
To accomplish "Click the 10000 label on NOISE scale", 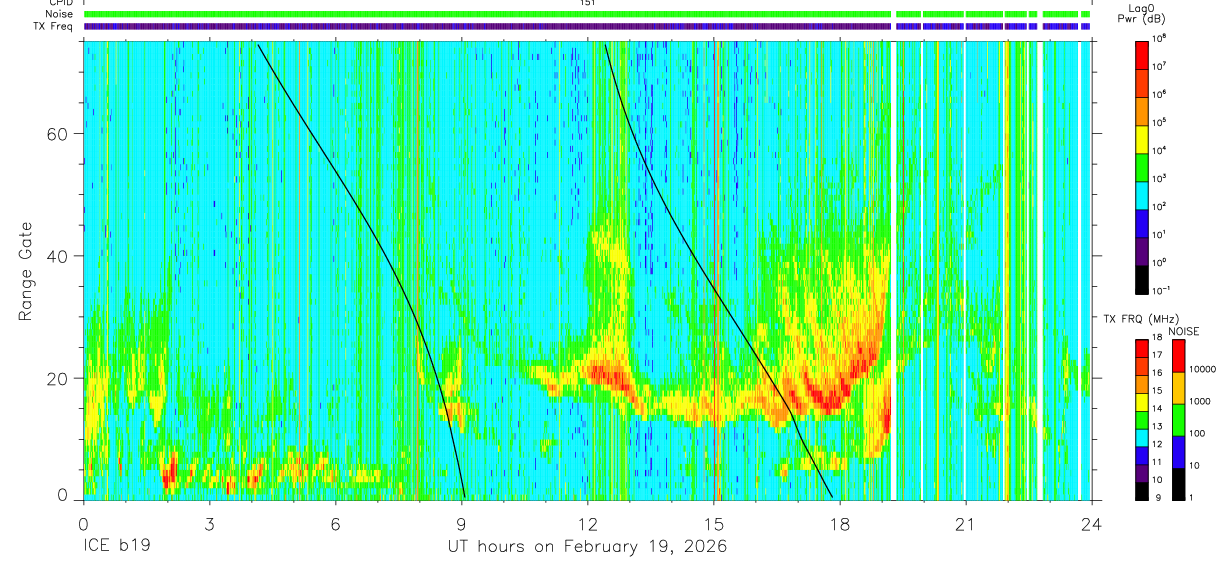I will click(x=1202, y=369).
